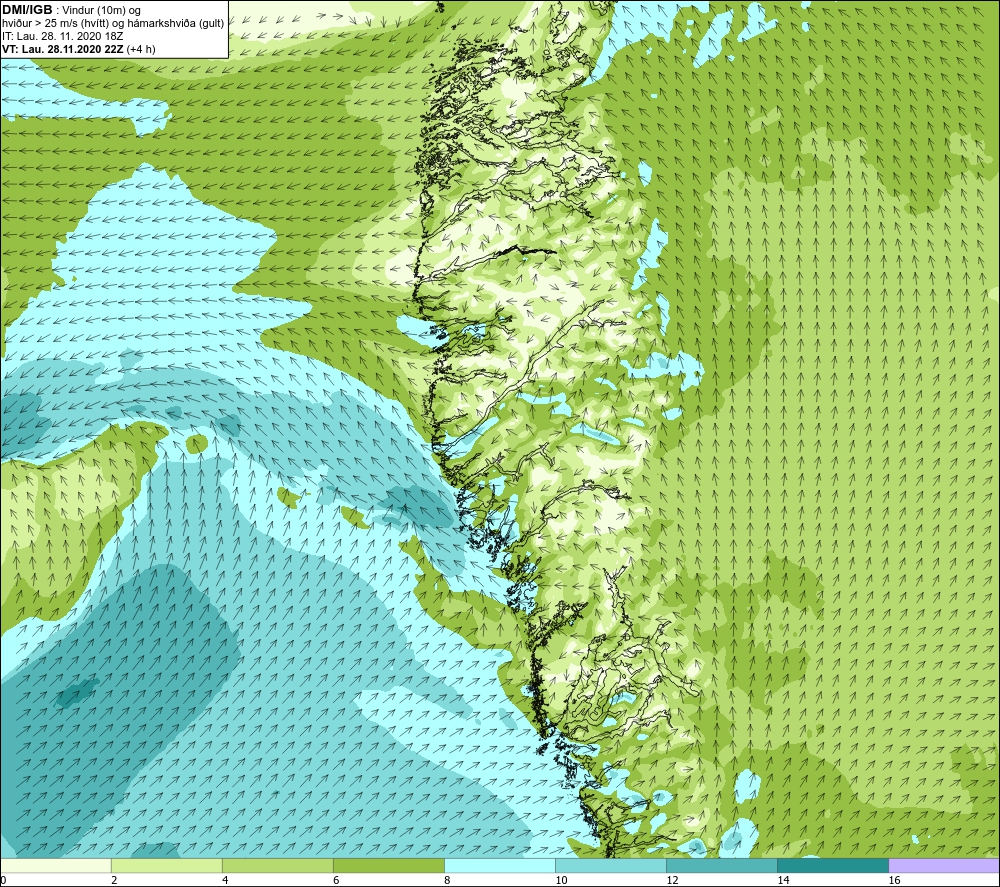Click the 'hviður > 25 m/s' legend line
The image size is (1000, 887).
pos(113,24)
